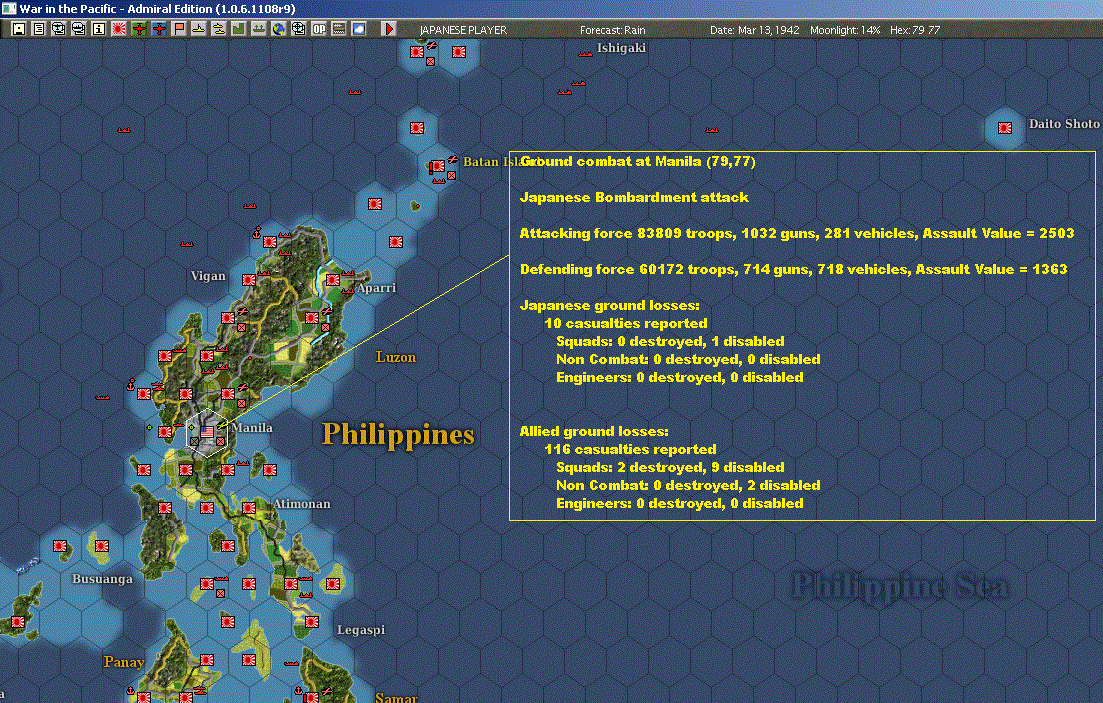Click the 'Allied ground losses:' line

(x=594, y=431)
